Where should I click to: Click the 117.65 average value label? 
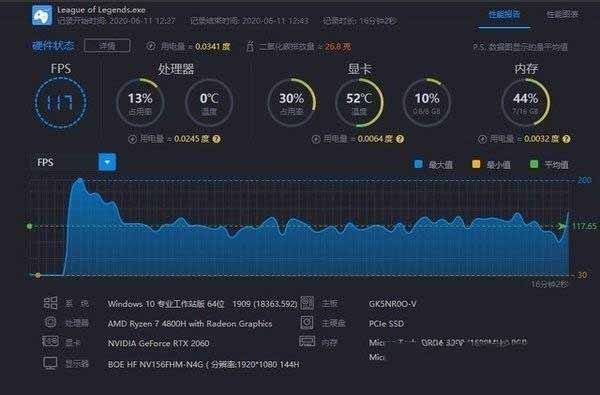584,226
